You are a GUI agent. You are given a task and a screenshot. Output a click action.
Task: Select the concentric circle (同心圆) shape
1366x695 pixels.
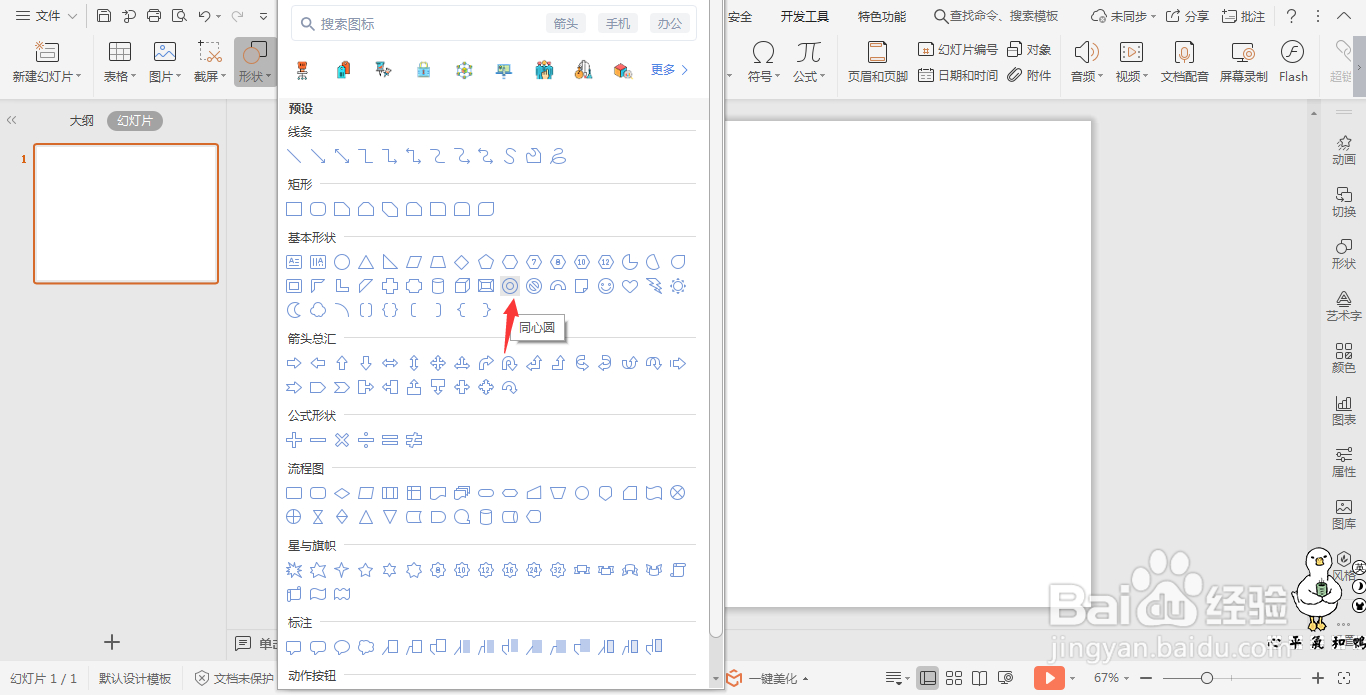tap(510, 286)
